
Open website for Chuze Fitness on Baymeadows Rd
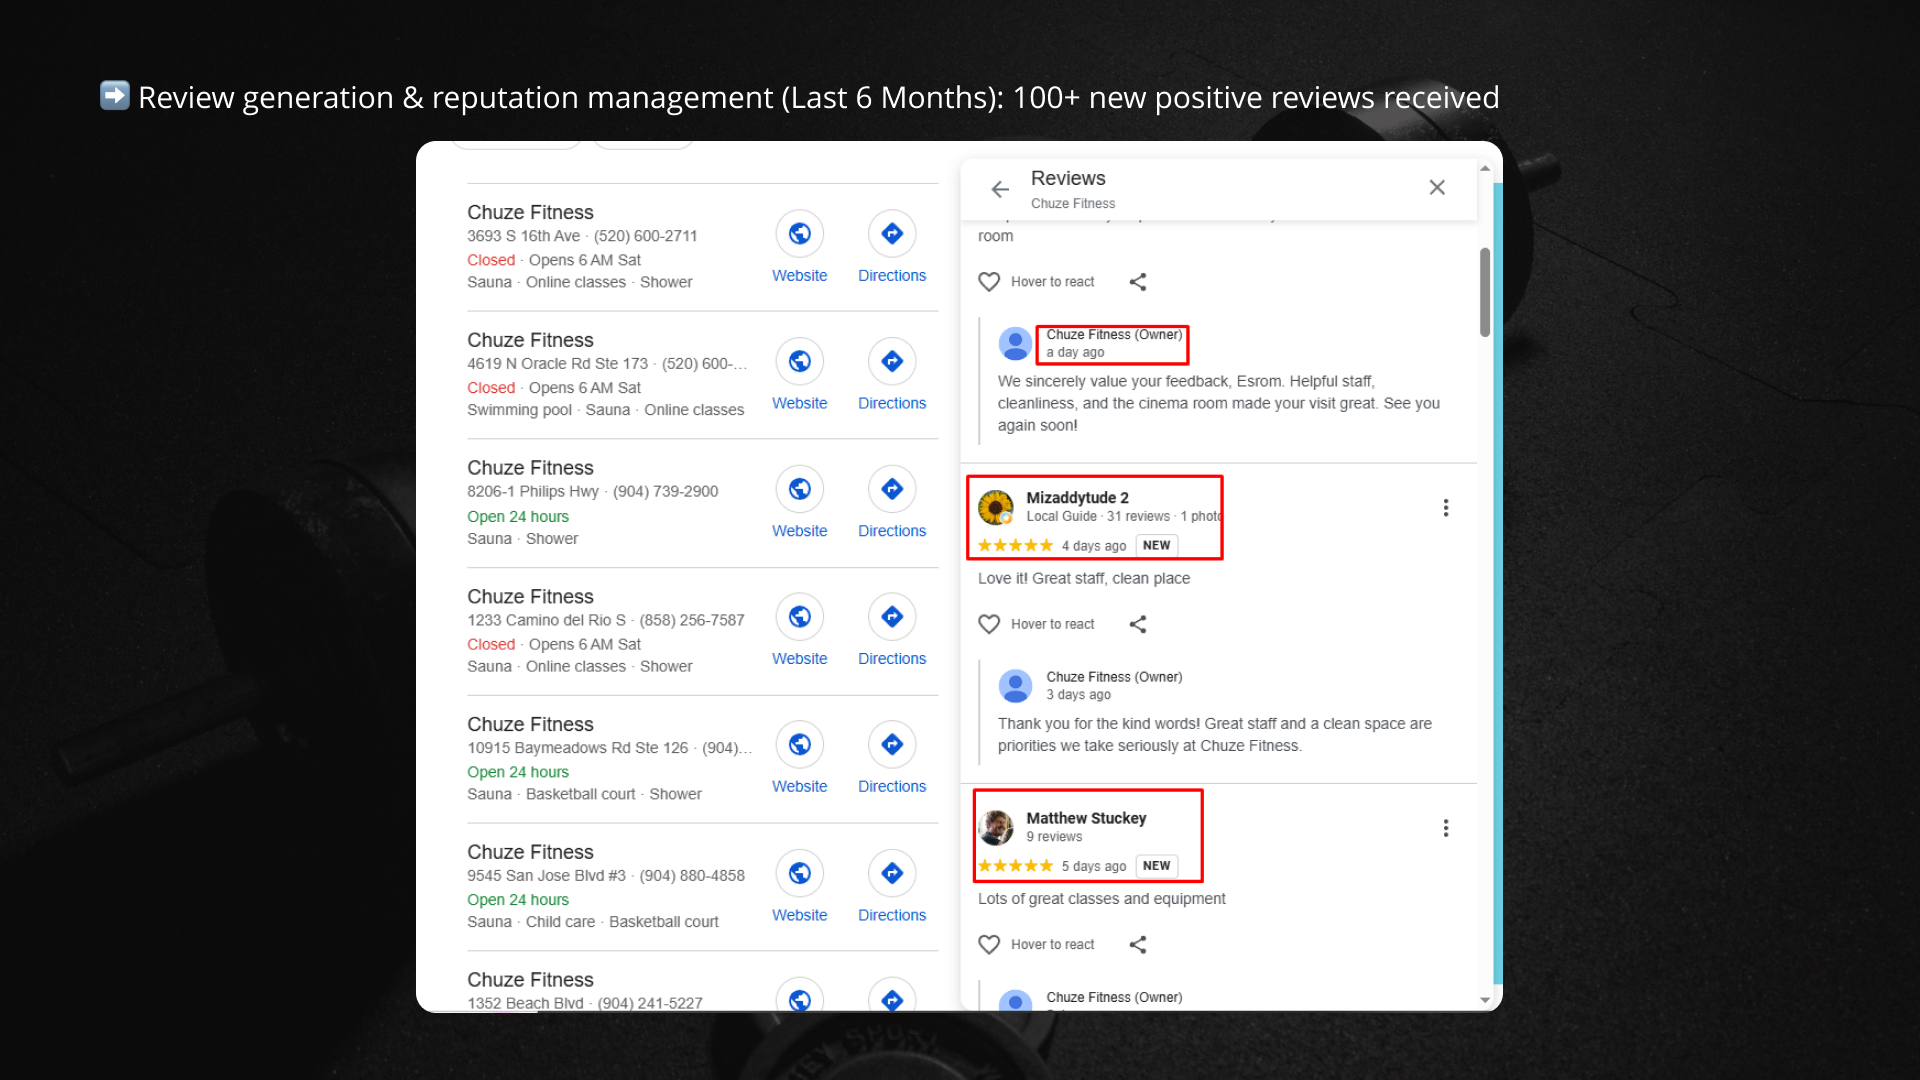(800, 745)
